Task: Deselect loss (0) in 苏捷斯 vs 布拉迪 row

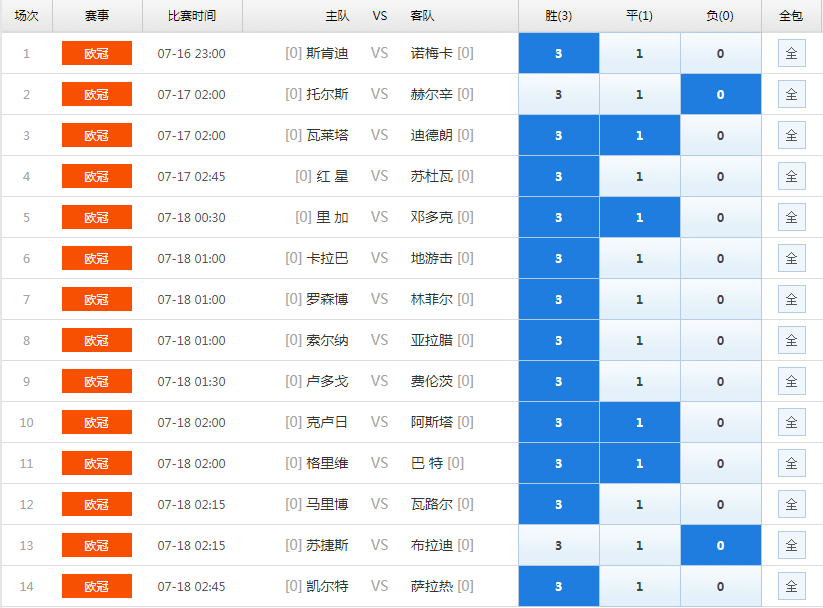Action: coord(720,545)
